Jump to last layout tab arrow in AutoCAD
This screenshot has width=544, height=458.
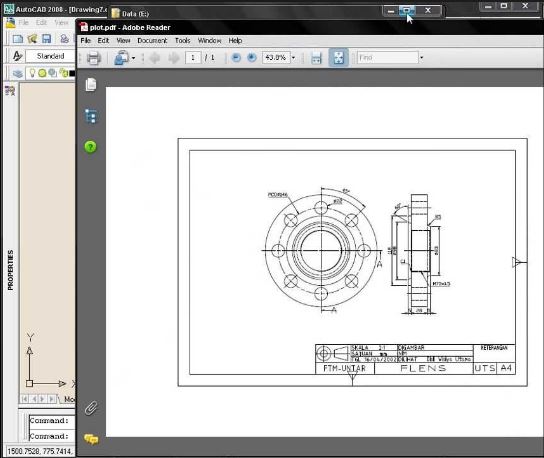pos(52,399)
